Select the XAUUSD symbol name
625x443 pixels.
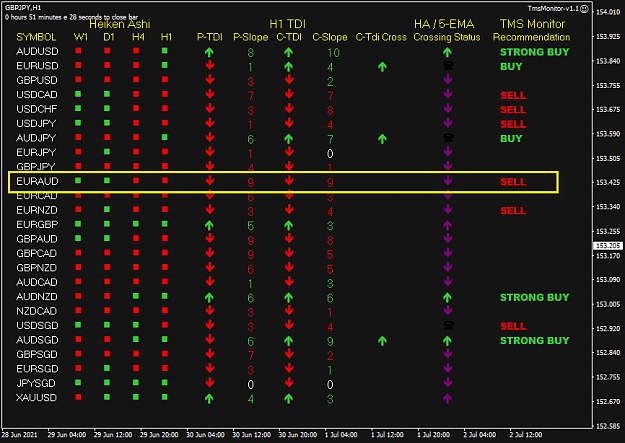tap(36, 398)
